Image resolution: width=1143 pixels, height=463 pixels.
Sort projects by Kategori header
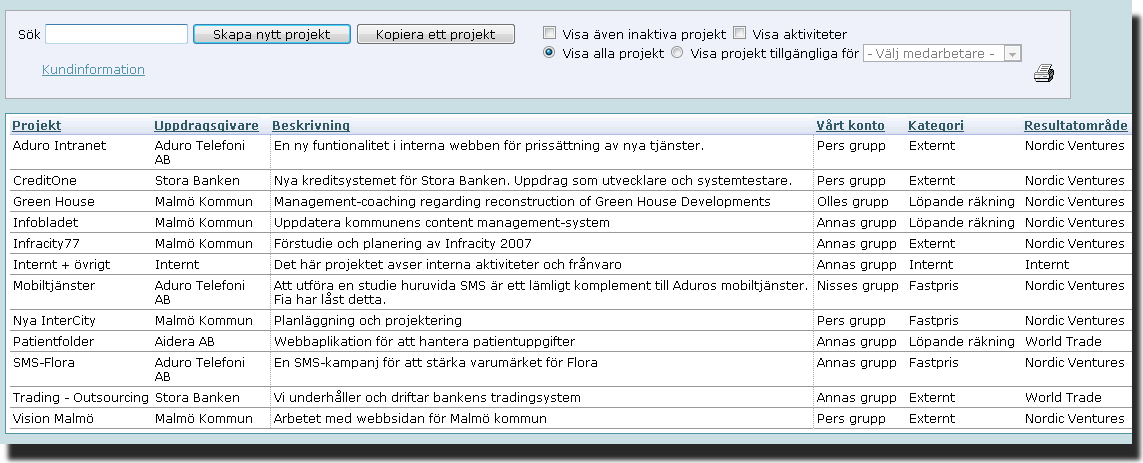pyautogui.click(x=935, y=125)
